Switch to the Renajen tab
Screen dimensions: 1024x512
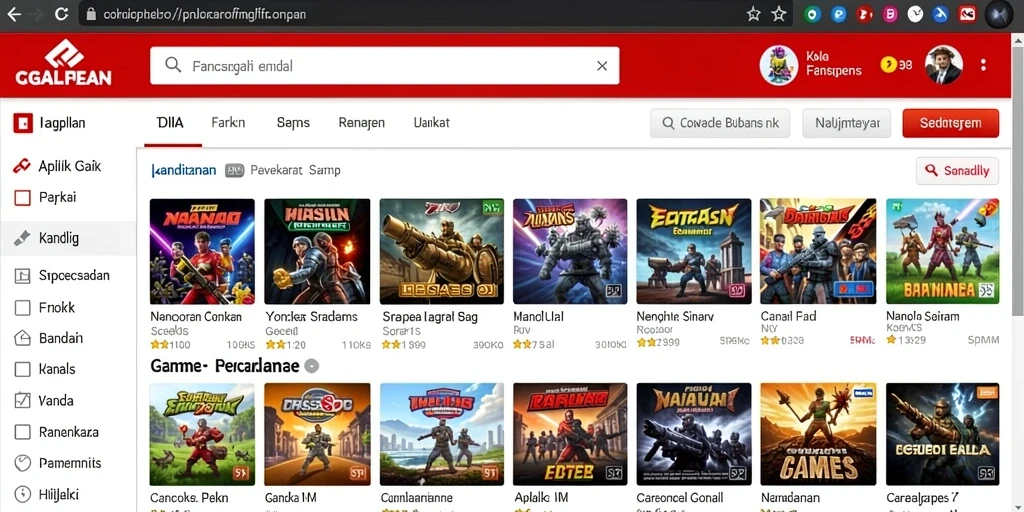361,123
